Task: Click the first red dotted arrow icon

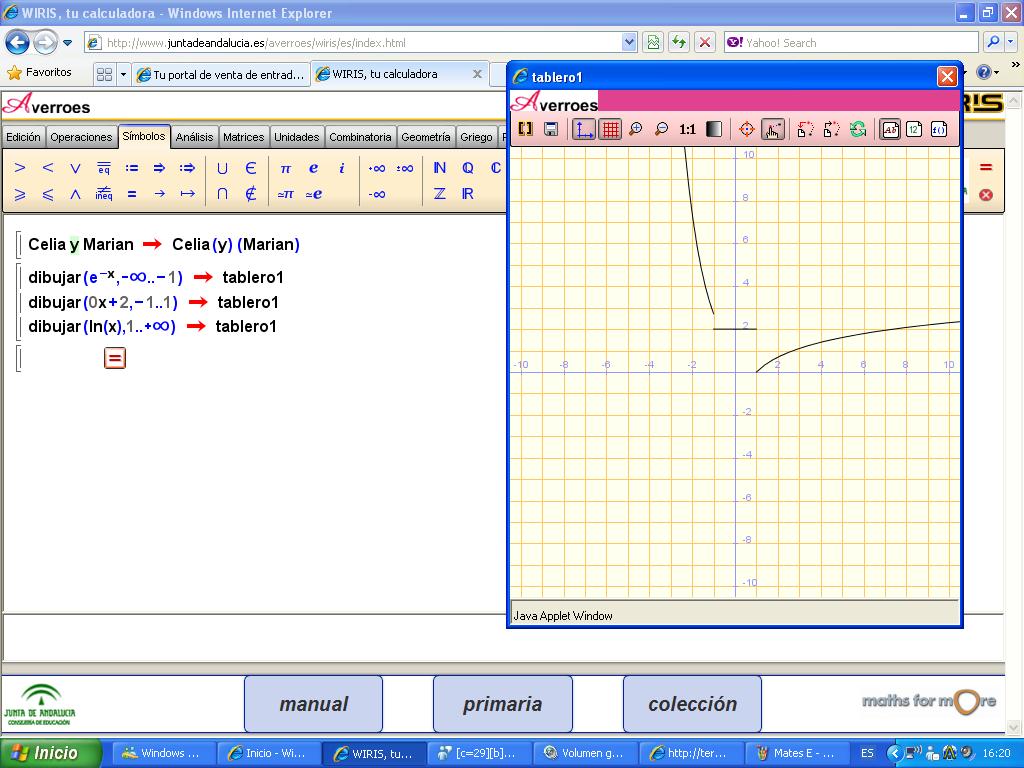Action: tap(805, 129)
